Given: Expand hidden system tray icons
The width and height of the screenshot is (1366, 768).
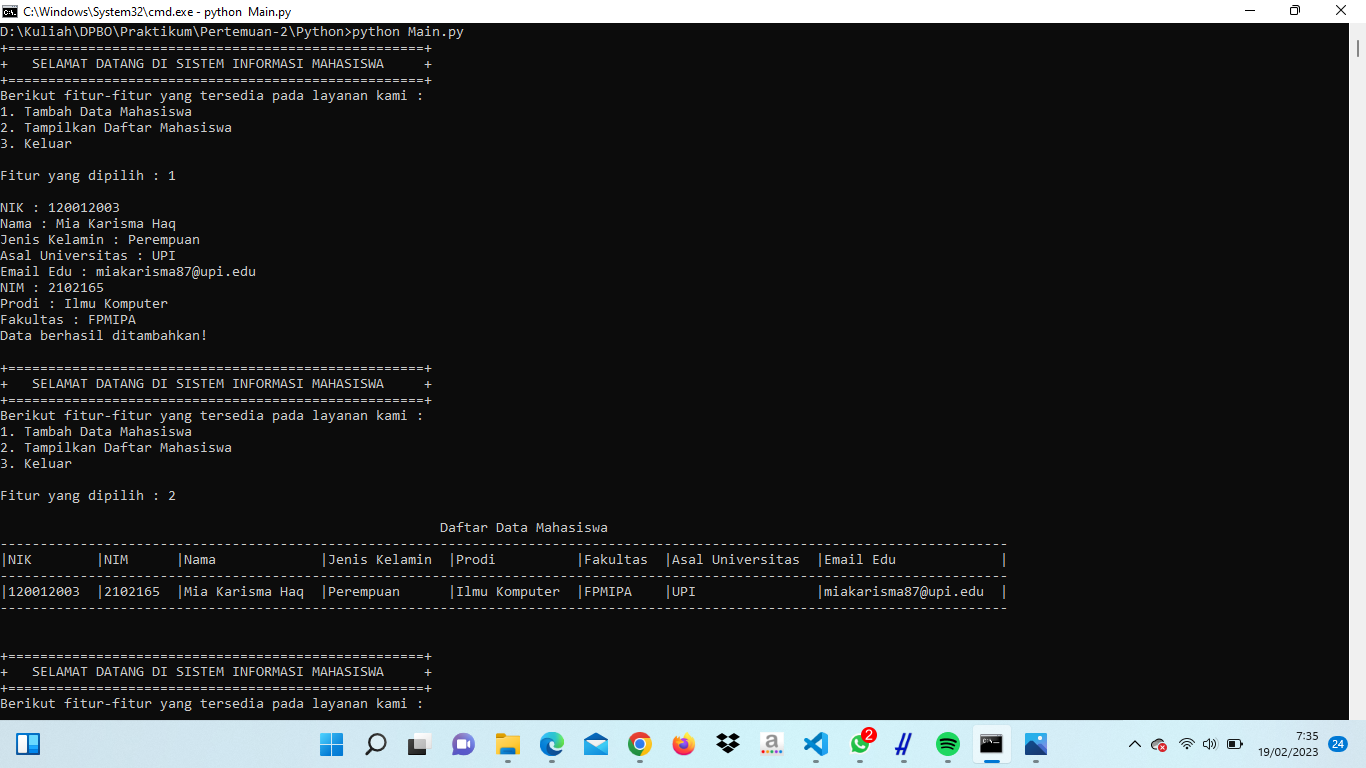Looking at the screenshot, I should tap(1135, 744).
